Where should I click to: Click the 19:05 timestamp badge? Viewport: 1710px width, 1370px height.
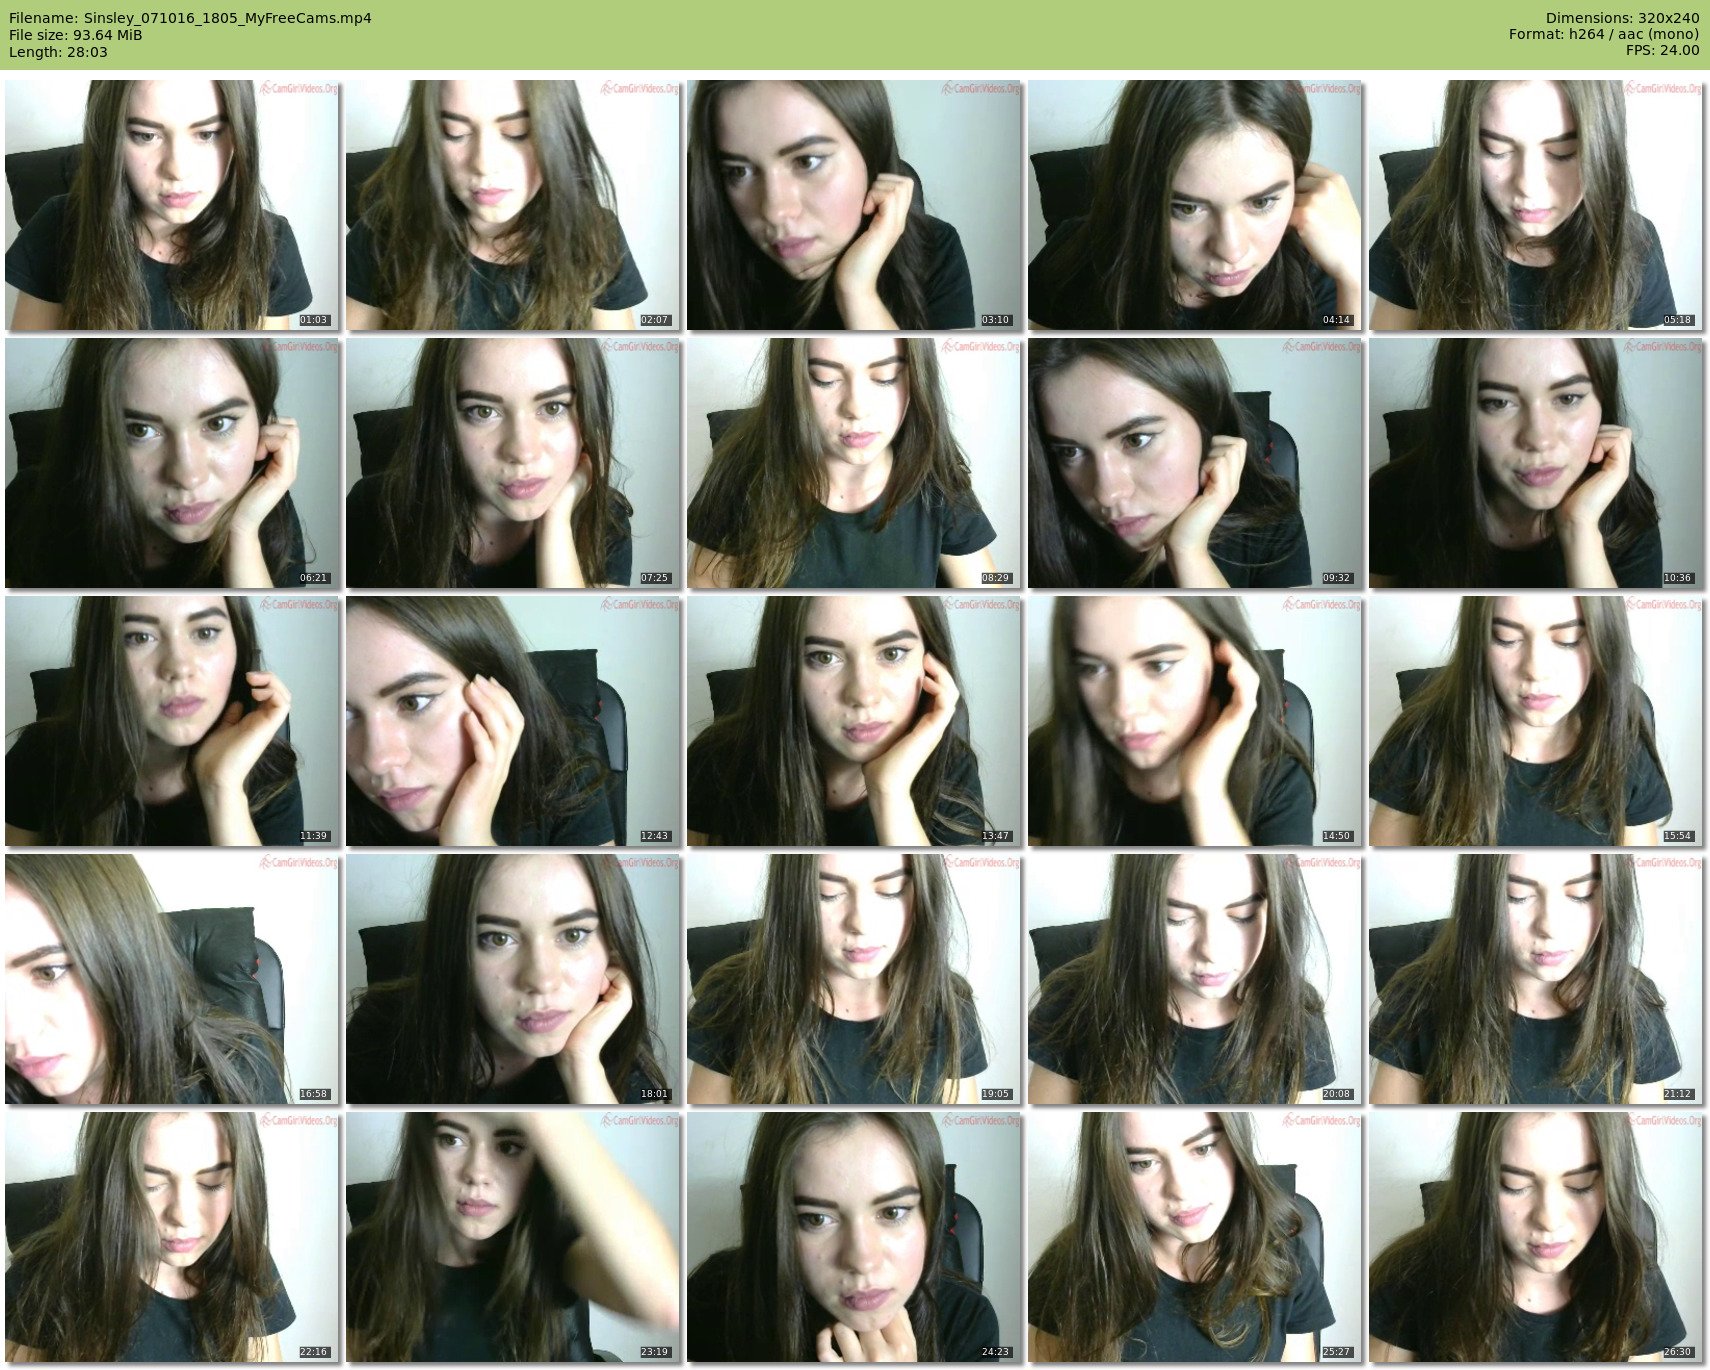(995, 1094)
